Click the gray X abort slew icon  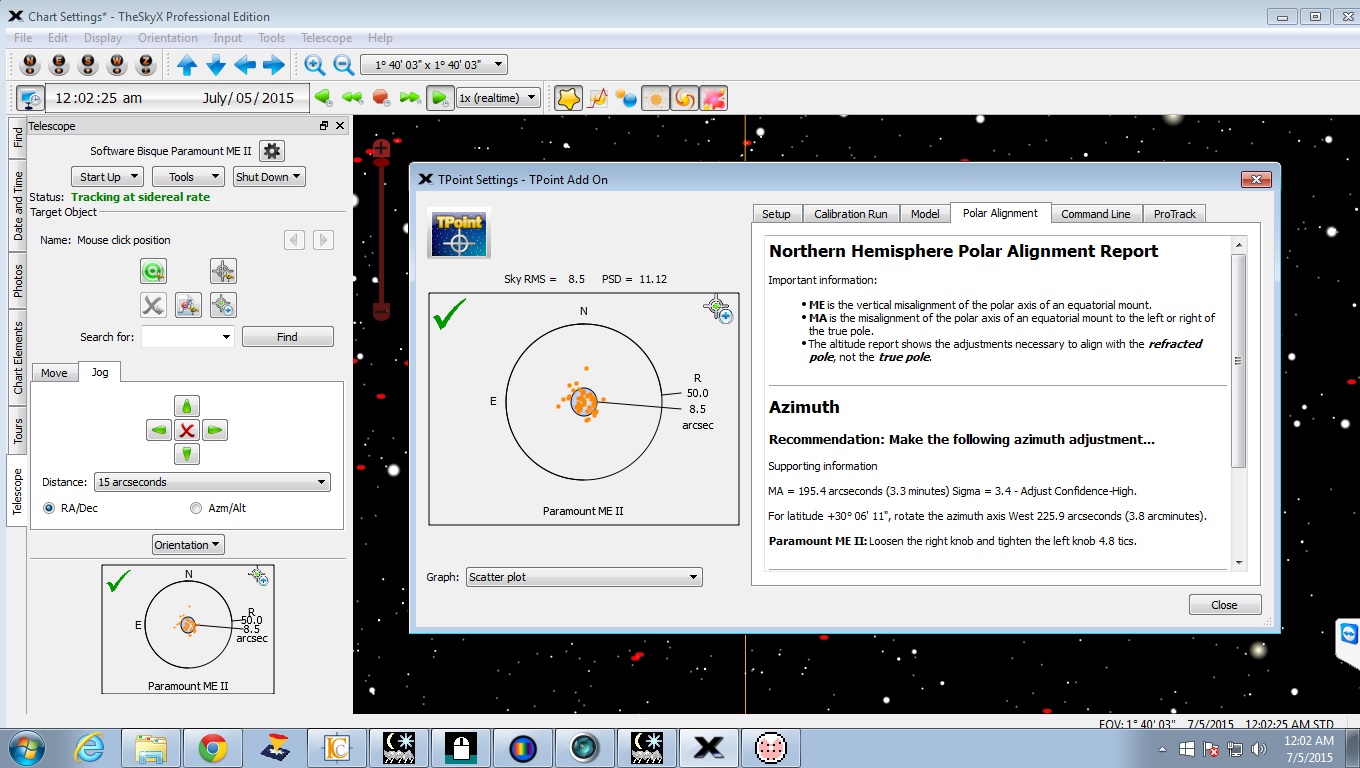(x=153, y=305)
